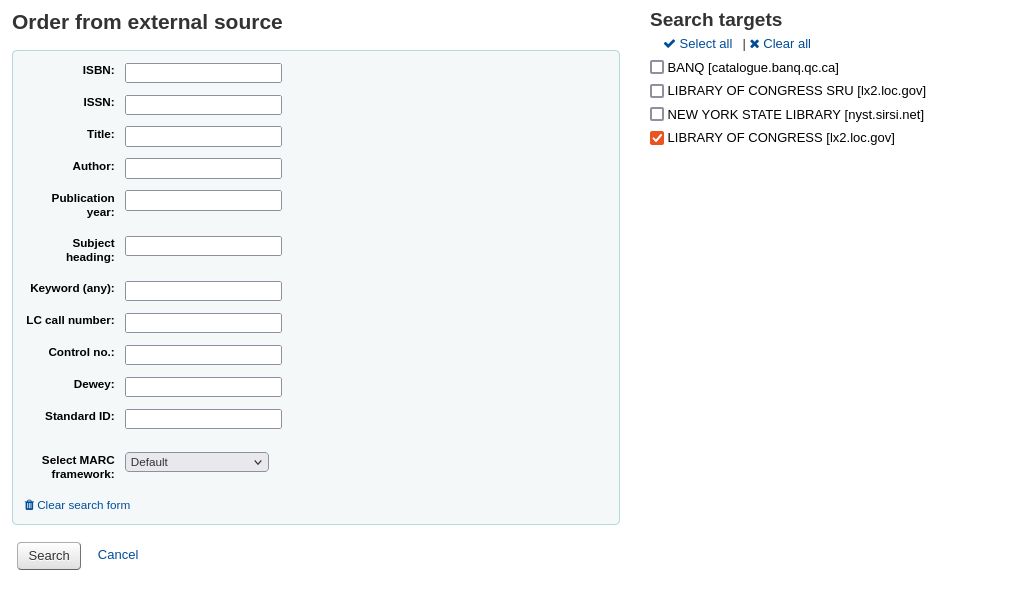Image resolution: width=1018 pixels, height=591 pixels.
Task: Enable the NEW YORK STATE LIBRARY target
Action: click(x=657, y=114)
